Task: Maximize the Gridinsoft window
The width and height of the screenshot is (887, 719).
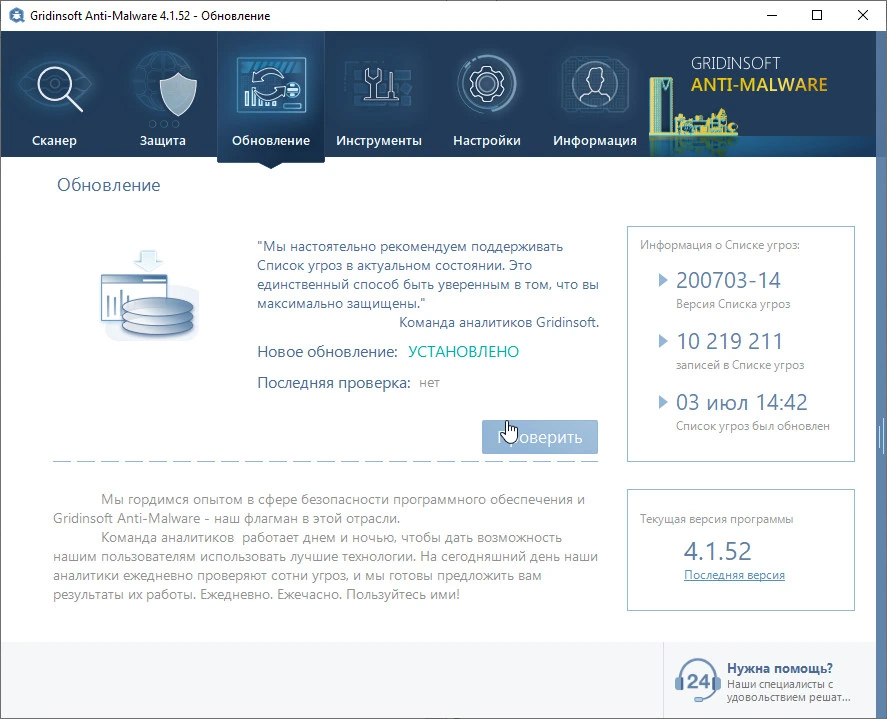Action: (817, 15)
